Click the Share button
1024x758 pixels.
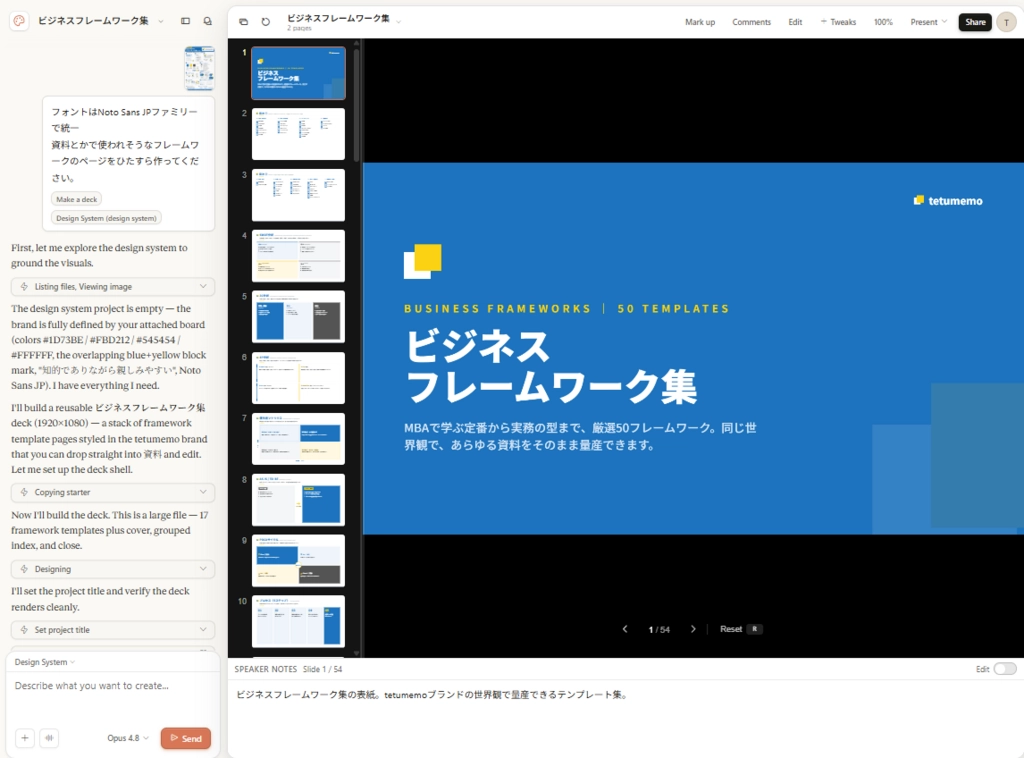tap(975, 22)
